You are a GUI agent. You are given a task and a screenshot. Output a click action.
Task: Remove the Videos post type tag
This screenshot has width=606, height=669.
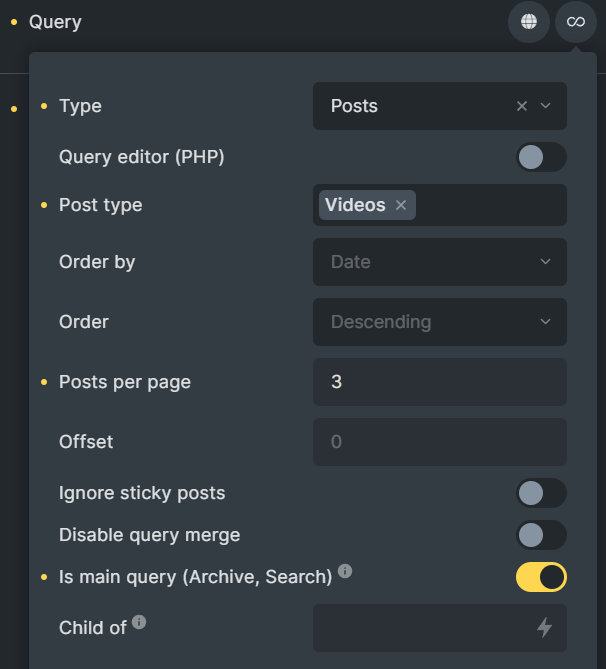point(401,205)
